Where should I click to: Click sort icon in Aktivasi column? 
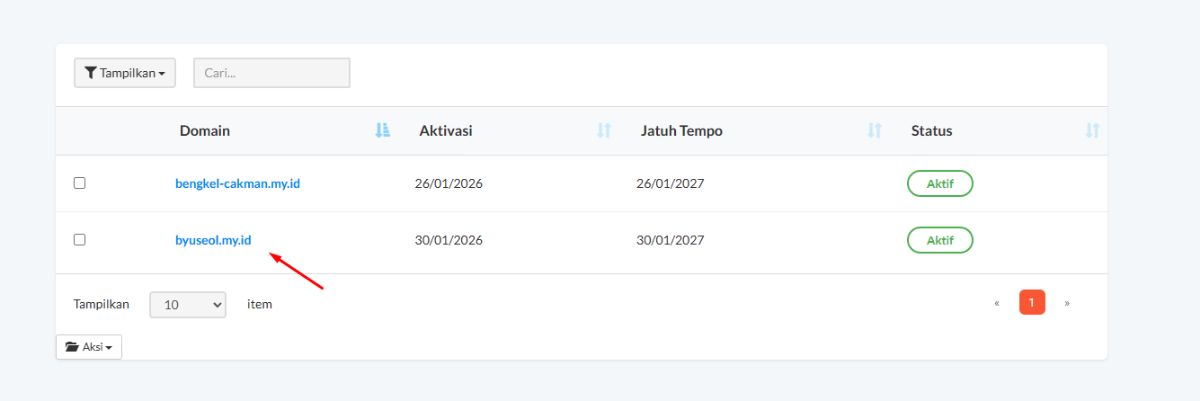pyautogui.click(x=603, y=131)
